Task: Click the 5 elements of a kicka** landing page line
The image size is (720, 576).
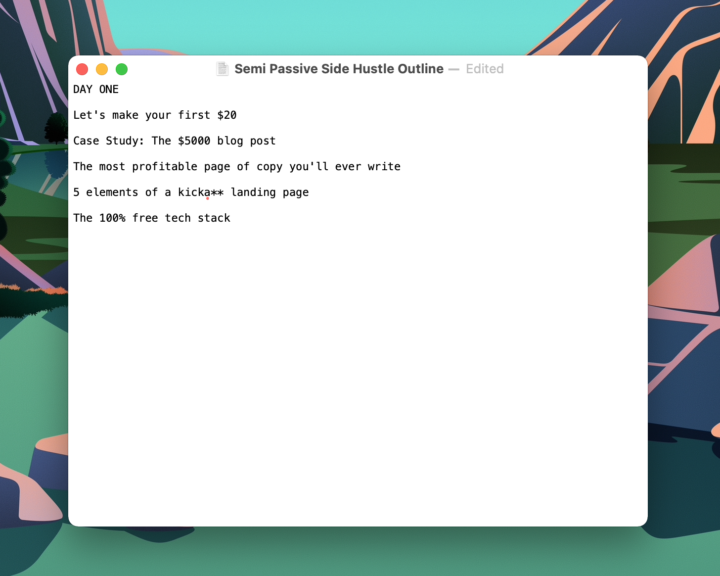Action: click(191, 192)
